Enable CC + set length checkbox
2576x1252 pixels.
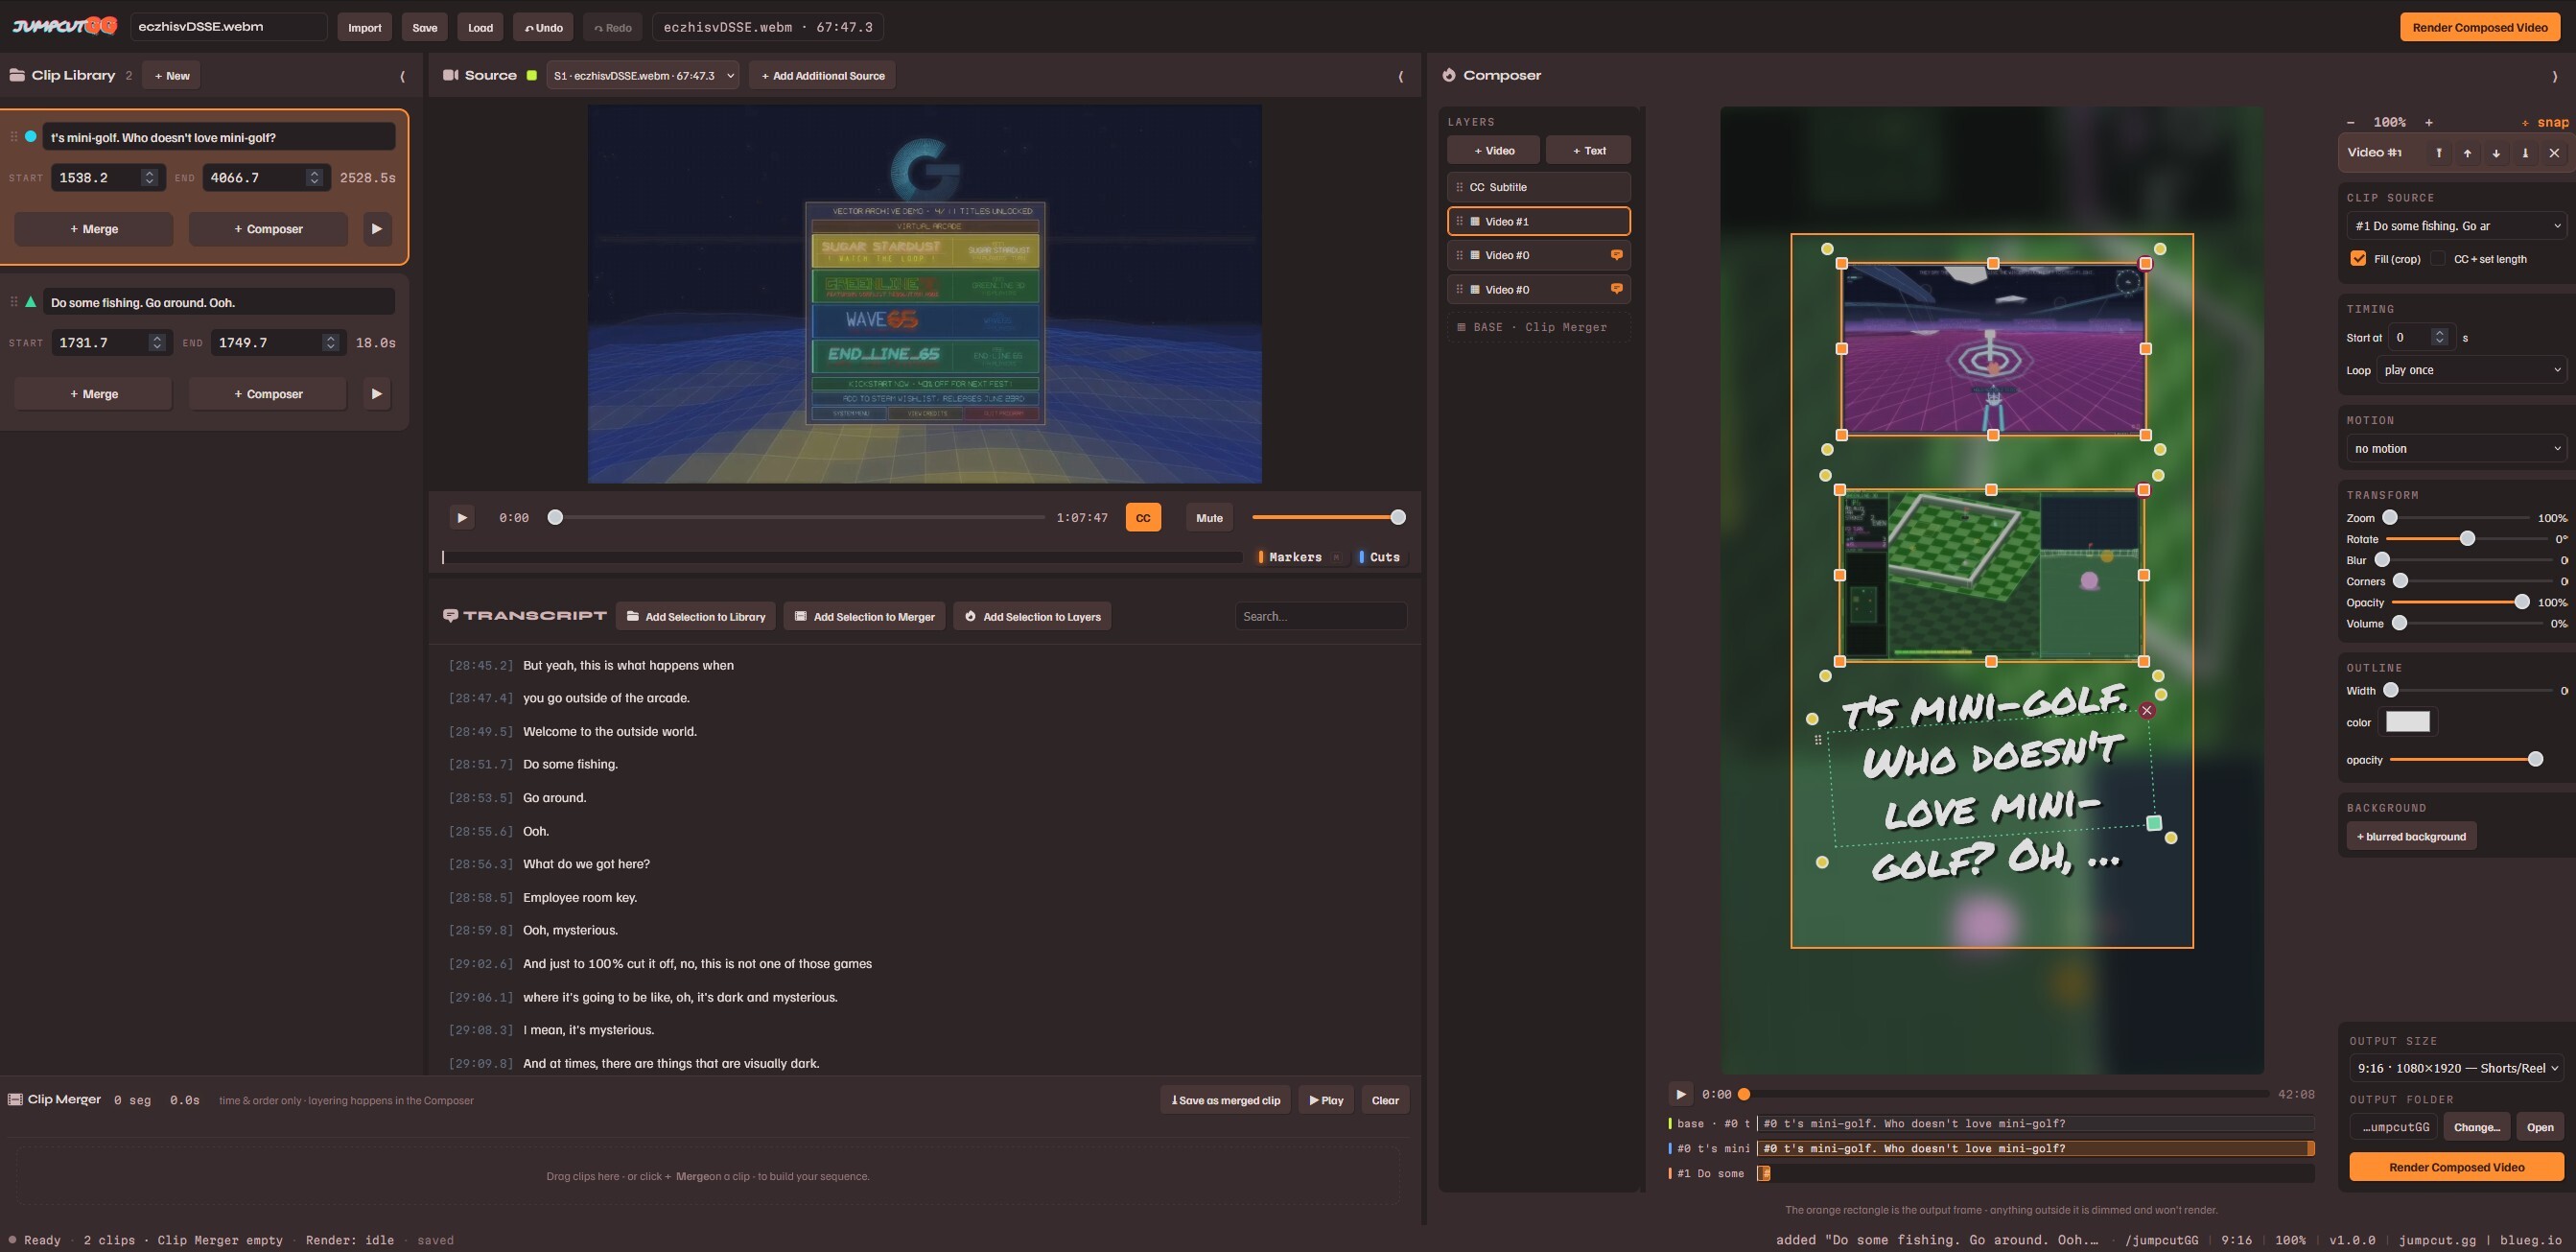point(2437,258)
